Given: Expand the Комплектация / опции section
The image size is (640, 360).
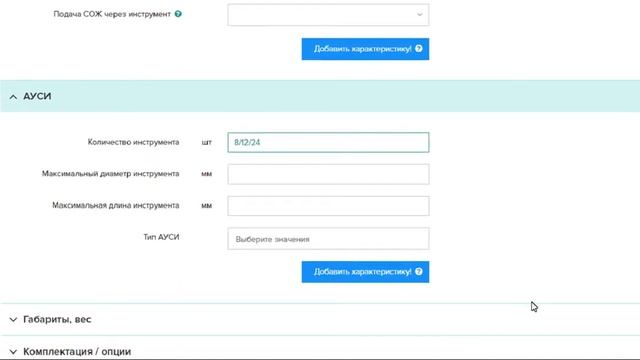Looking at the screenshot, I should (320, 351).
